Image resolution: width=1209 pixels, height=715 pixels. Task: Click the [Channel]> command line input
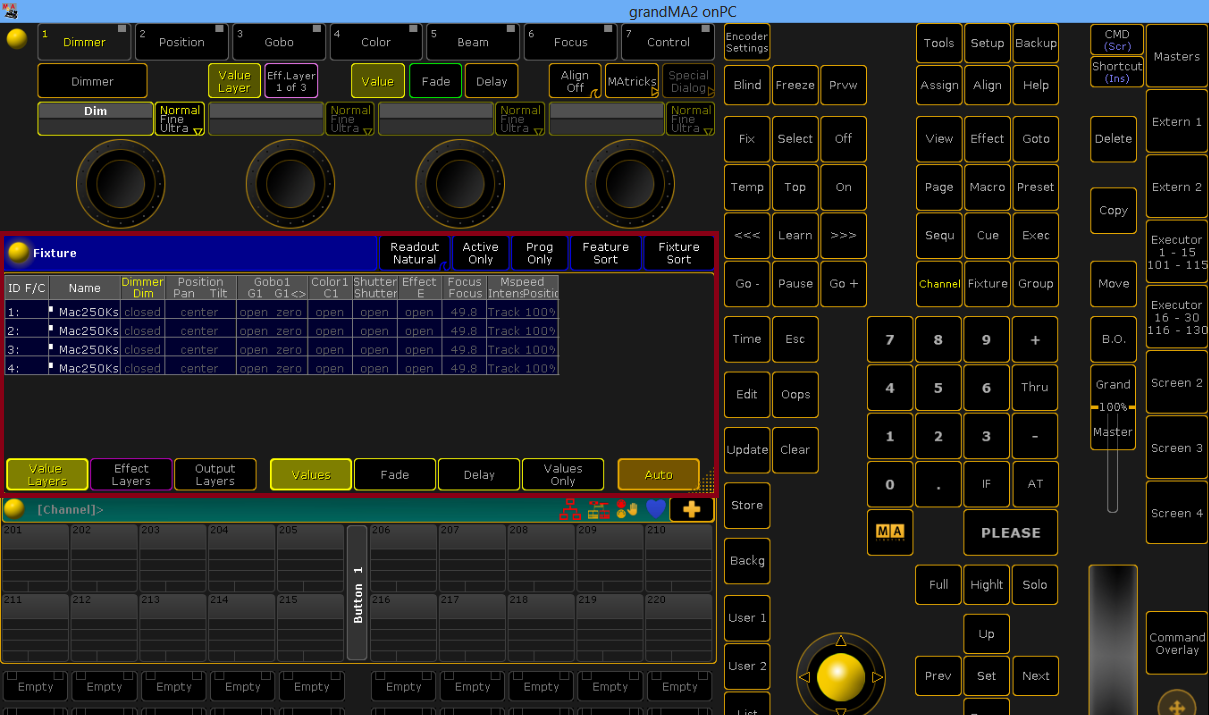(x=290, y=510)
